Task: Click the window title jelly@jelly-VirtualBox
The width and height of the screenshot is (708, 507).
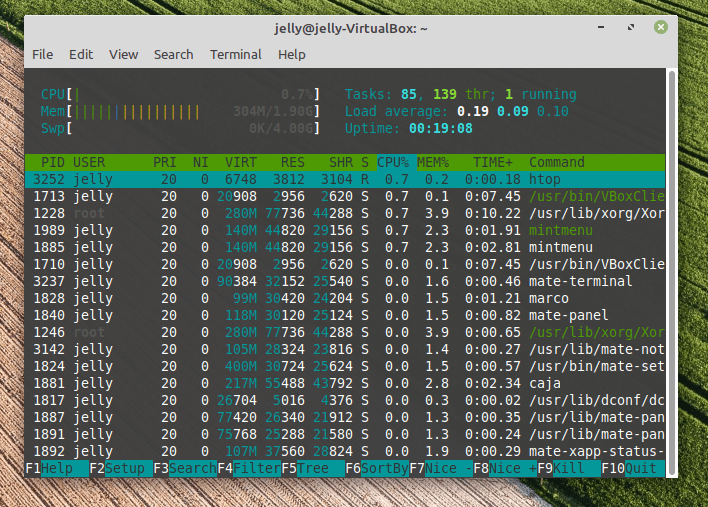Action: click(350, 28)
